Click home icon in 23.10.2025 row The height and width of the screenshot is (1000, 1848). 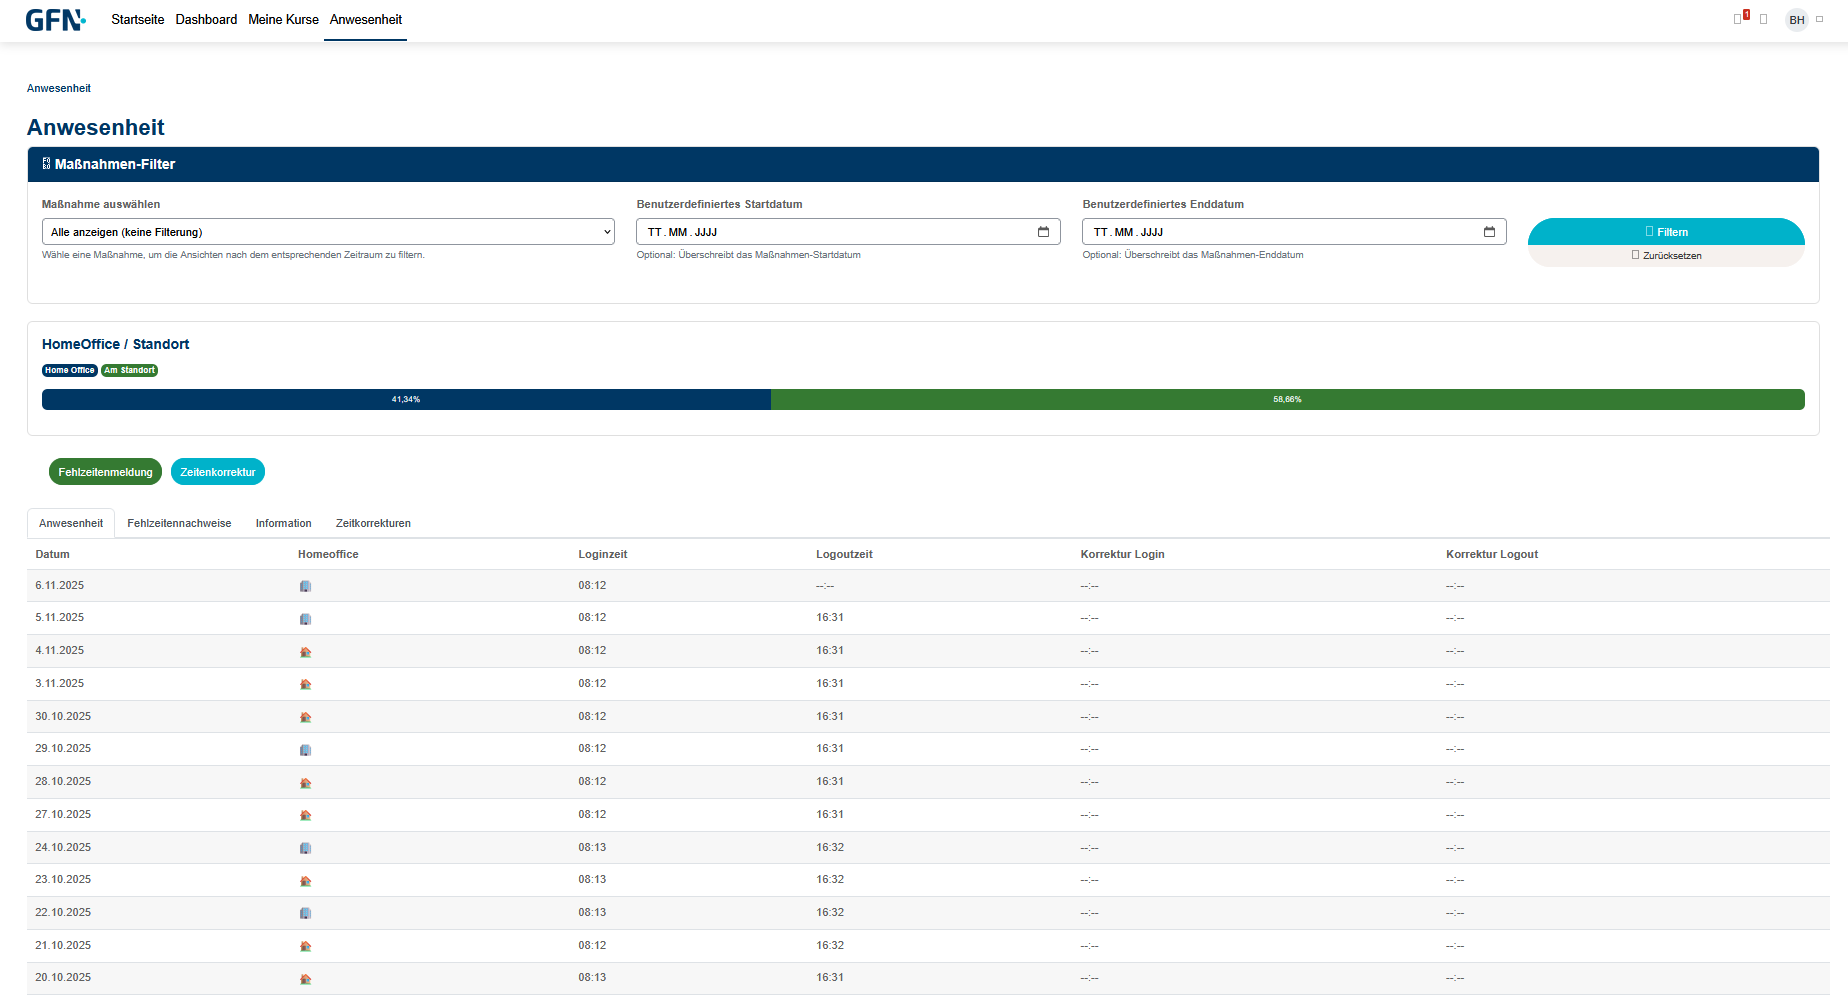point(305,881)
